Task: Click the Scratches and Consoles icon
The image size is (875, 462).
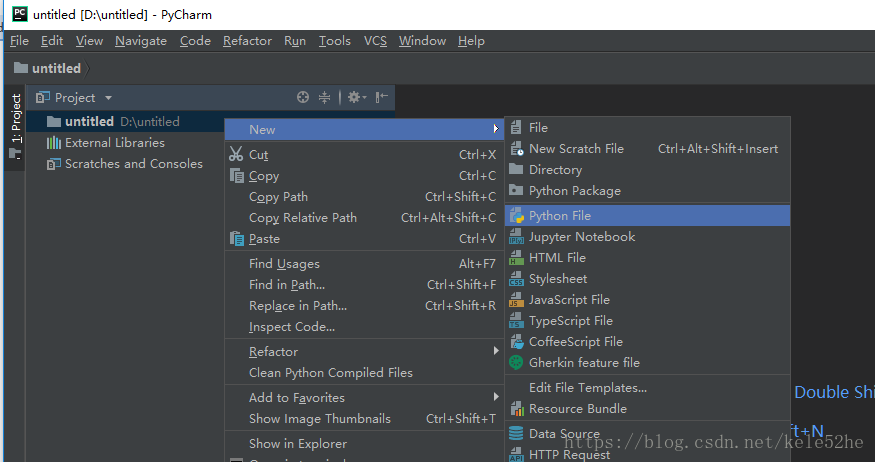Action: tap(54, 164)
